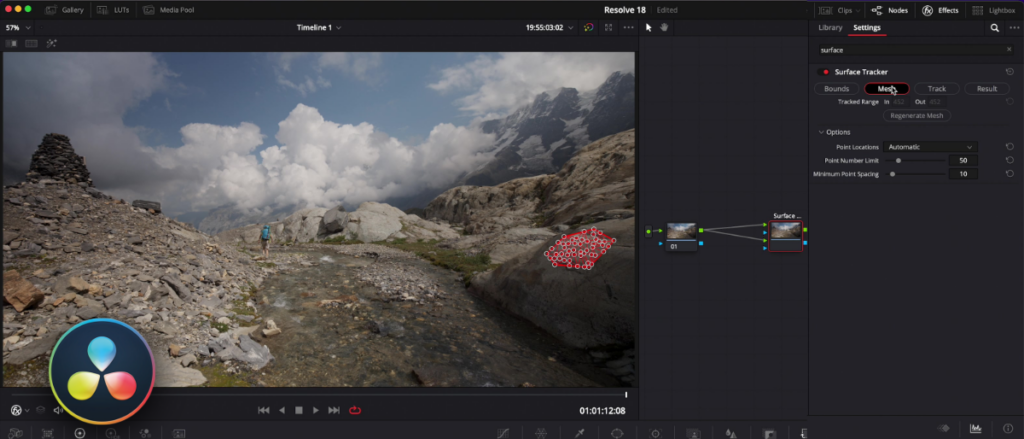Click the Point Number Limit value 50
Screen dimensions: 1024x439
pos(963,161)
